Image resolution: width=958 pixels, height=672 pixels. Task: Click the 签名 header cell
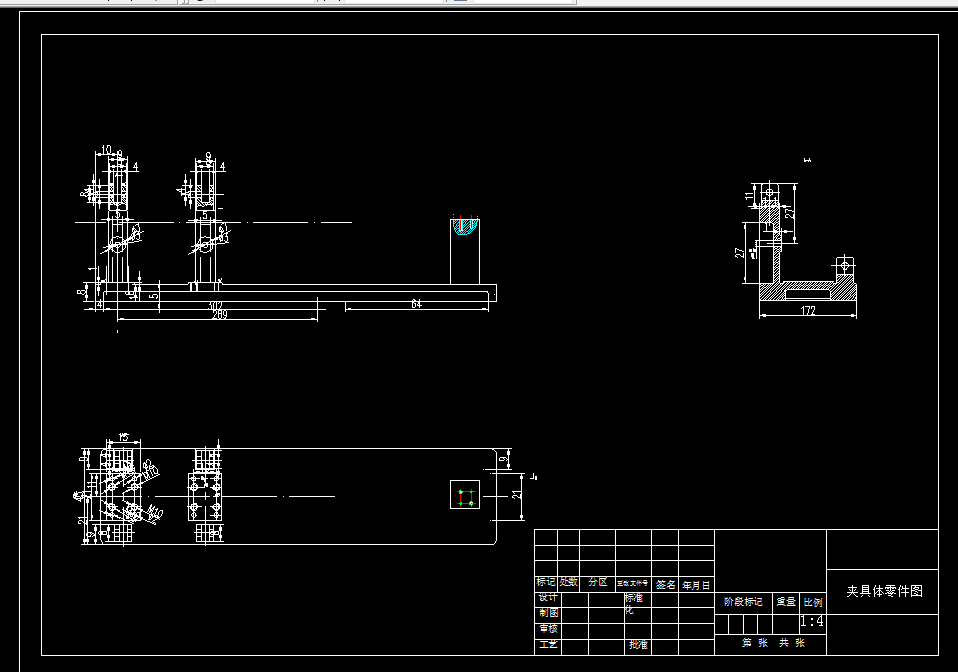tap(665, 585)
